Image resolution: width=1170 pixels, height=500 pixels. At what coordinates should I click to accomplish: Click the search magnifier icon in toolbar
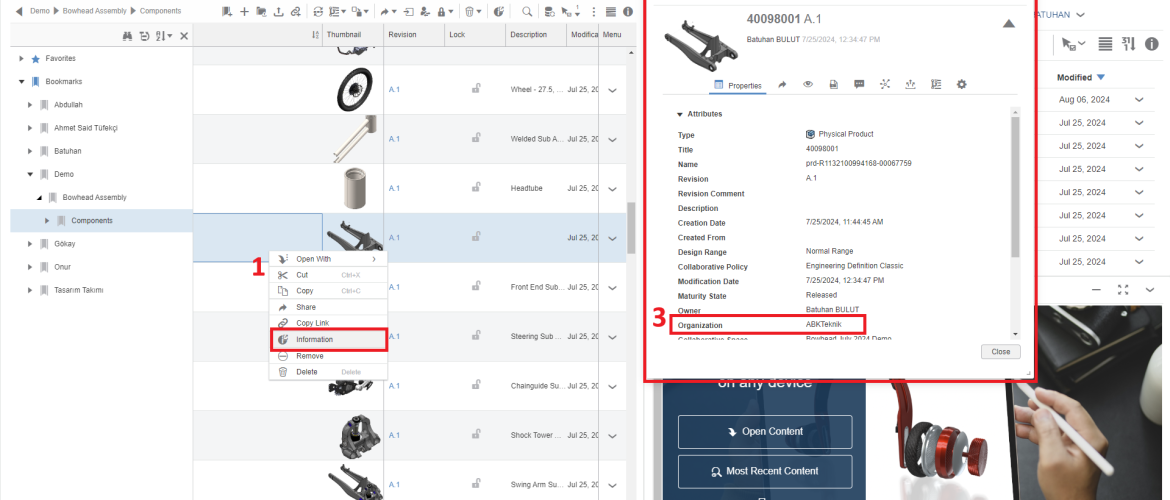tap(527, 11)
